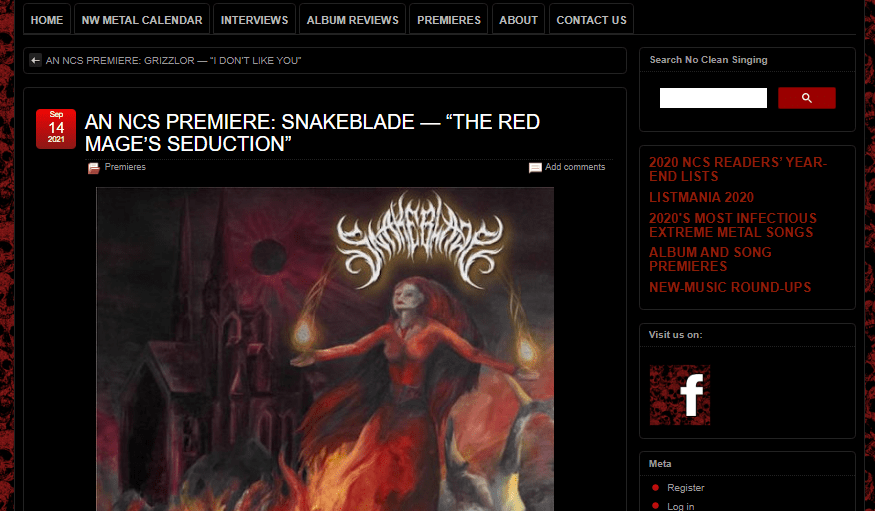Click the Snakeblade album cover artwork
The image size is (875, 511).
tap(325, 349)
